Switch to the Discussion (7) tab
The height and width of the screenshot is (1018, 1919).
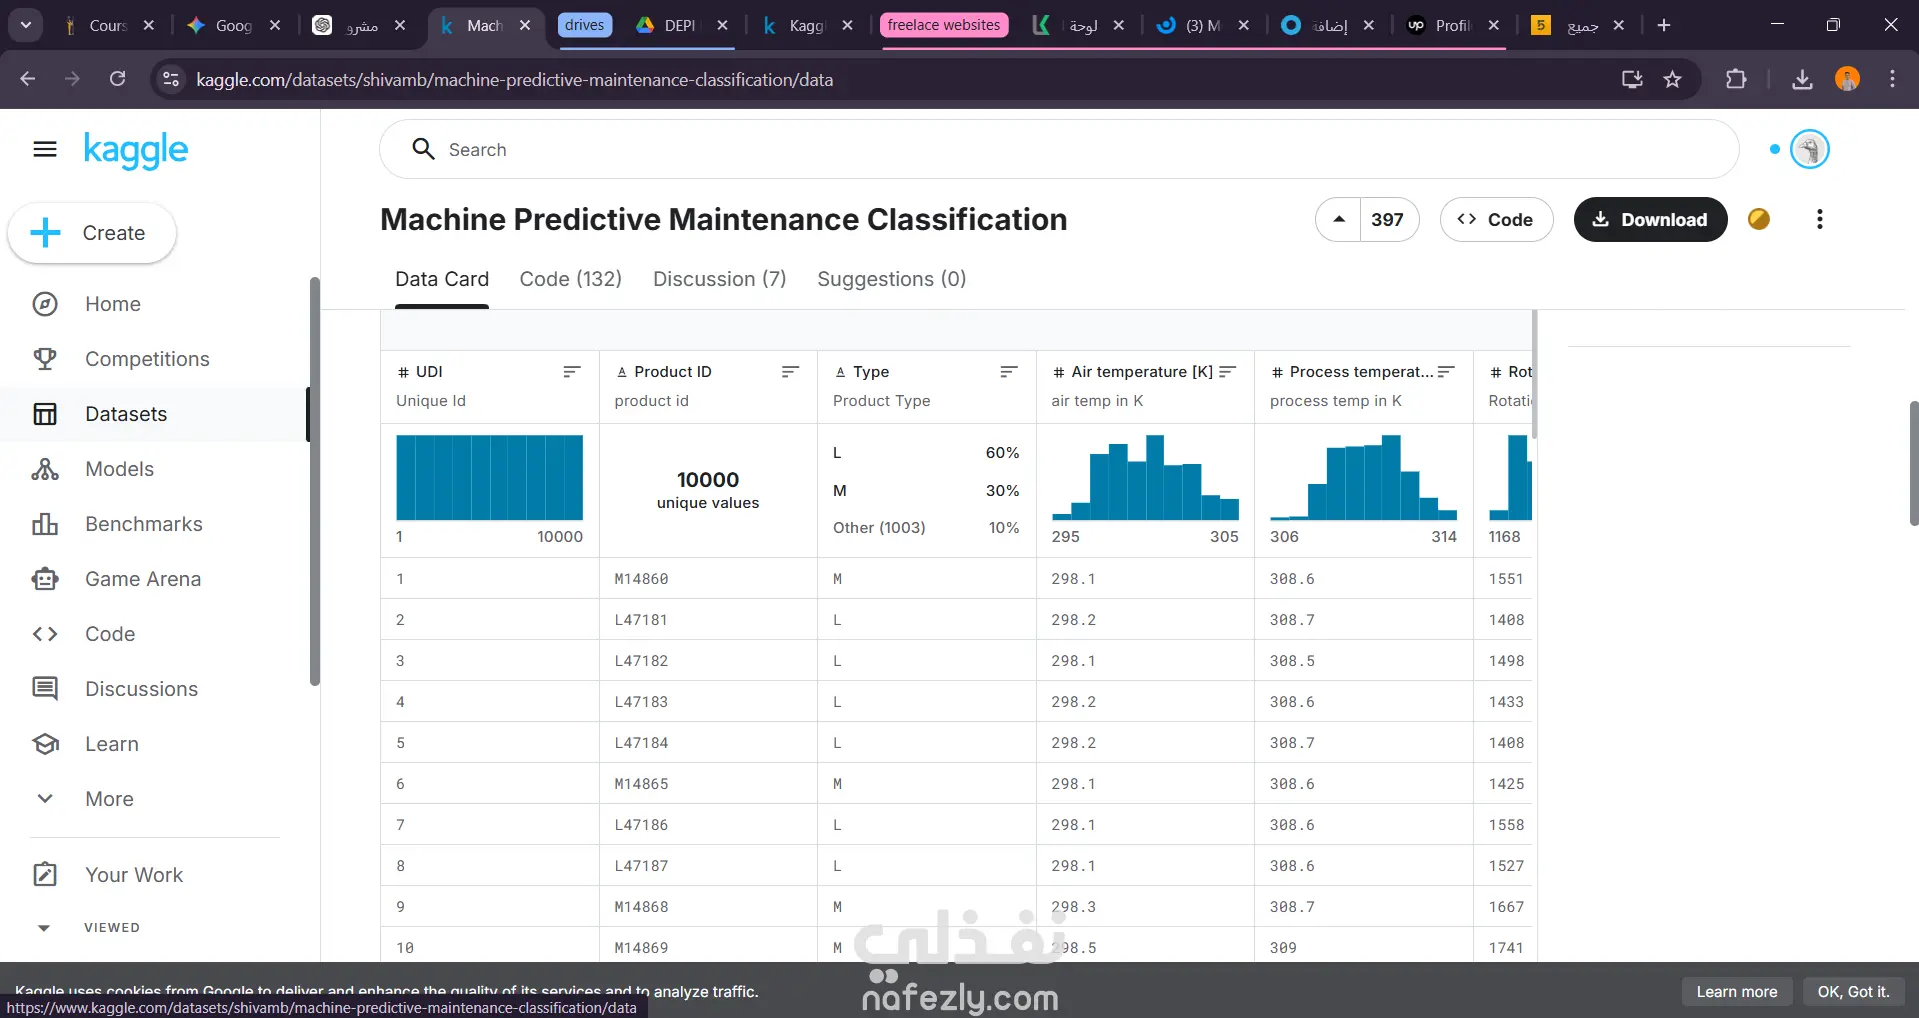click(x=719, y=279)
